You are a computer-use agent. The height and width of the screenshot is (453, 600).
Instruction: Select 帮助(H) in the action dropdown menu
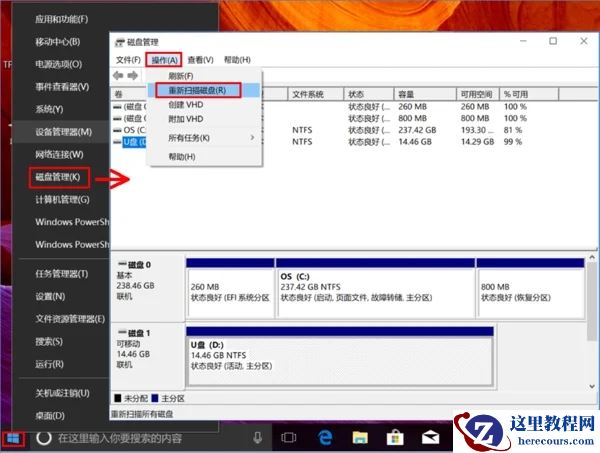coord(205,156)
